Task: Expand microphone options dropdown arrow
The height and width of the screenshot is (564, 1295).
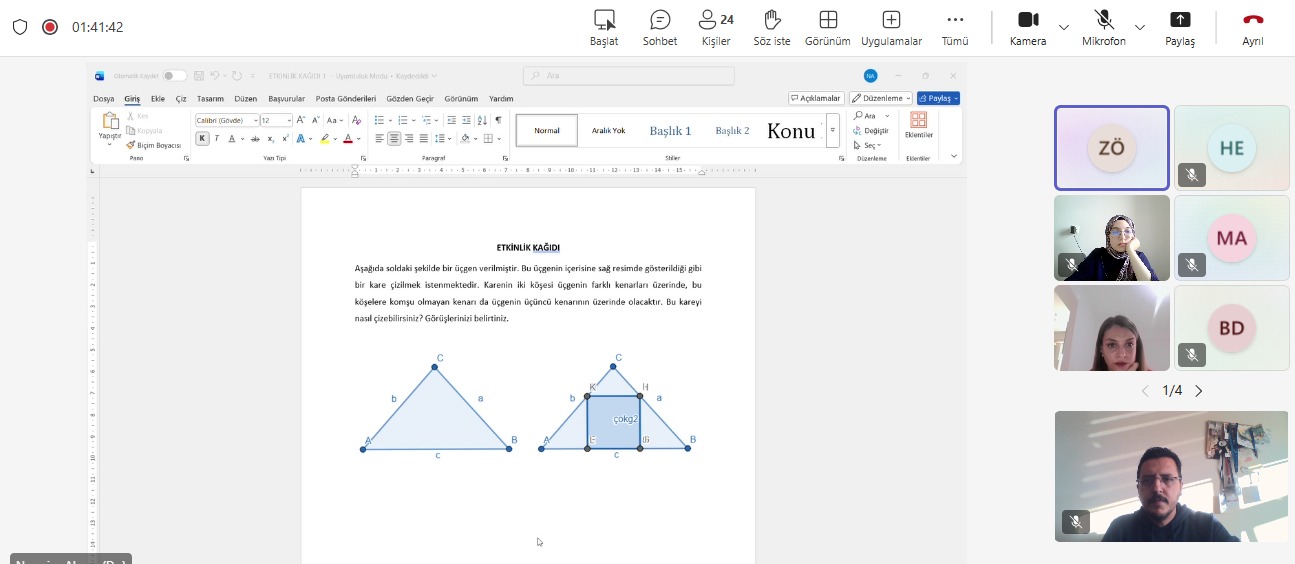Action: [1140, 27]
